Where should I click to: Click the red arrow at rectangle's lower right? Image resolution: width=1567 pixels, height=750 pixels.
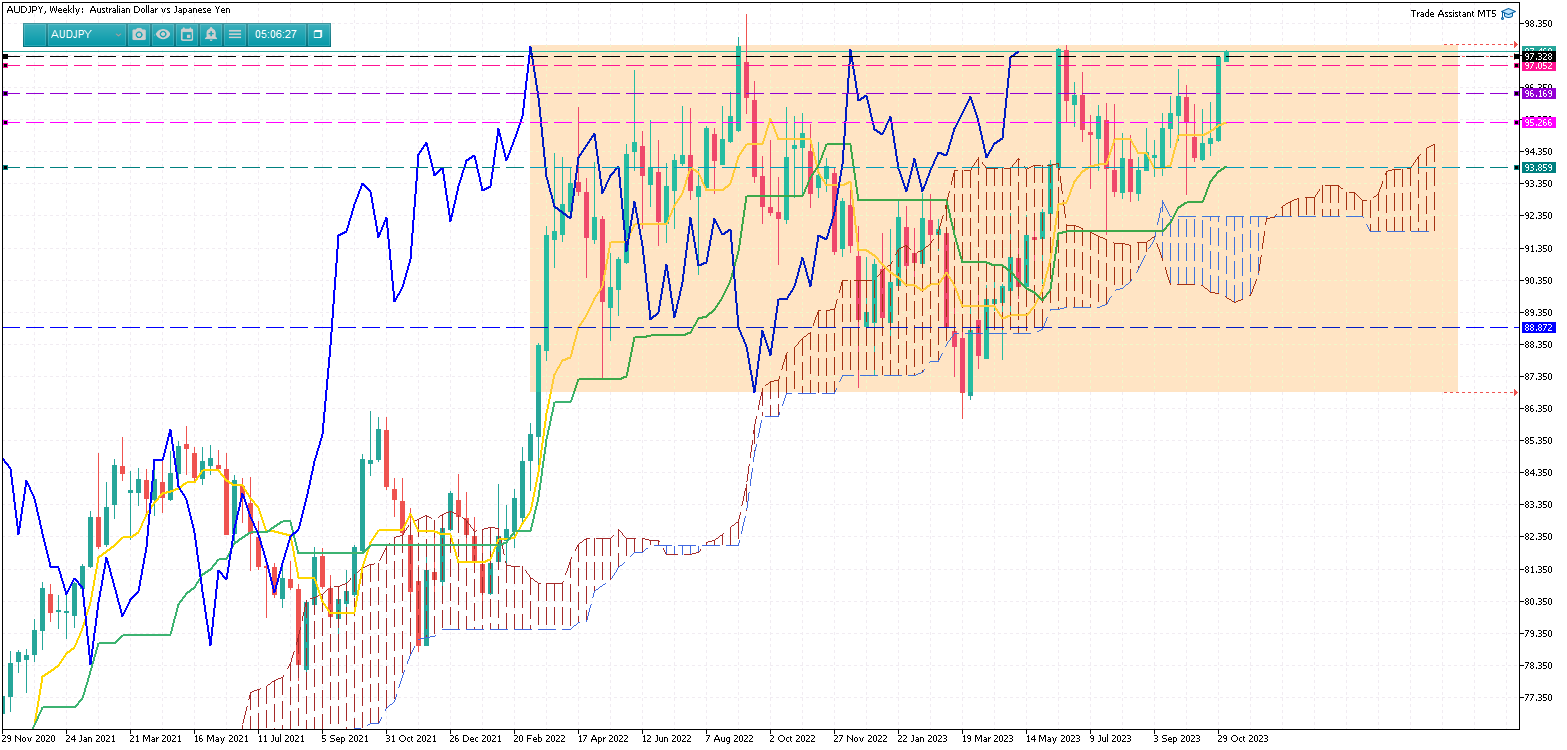pyautogui.click(x=1514, y=392)
